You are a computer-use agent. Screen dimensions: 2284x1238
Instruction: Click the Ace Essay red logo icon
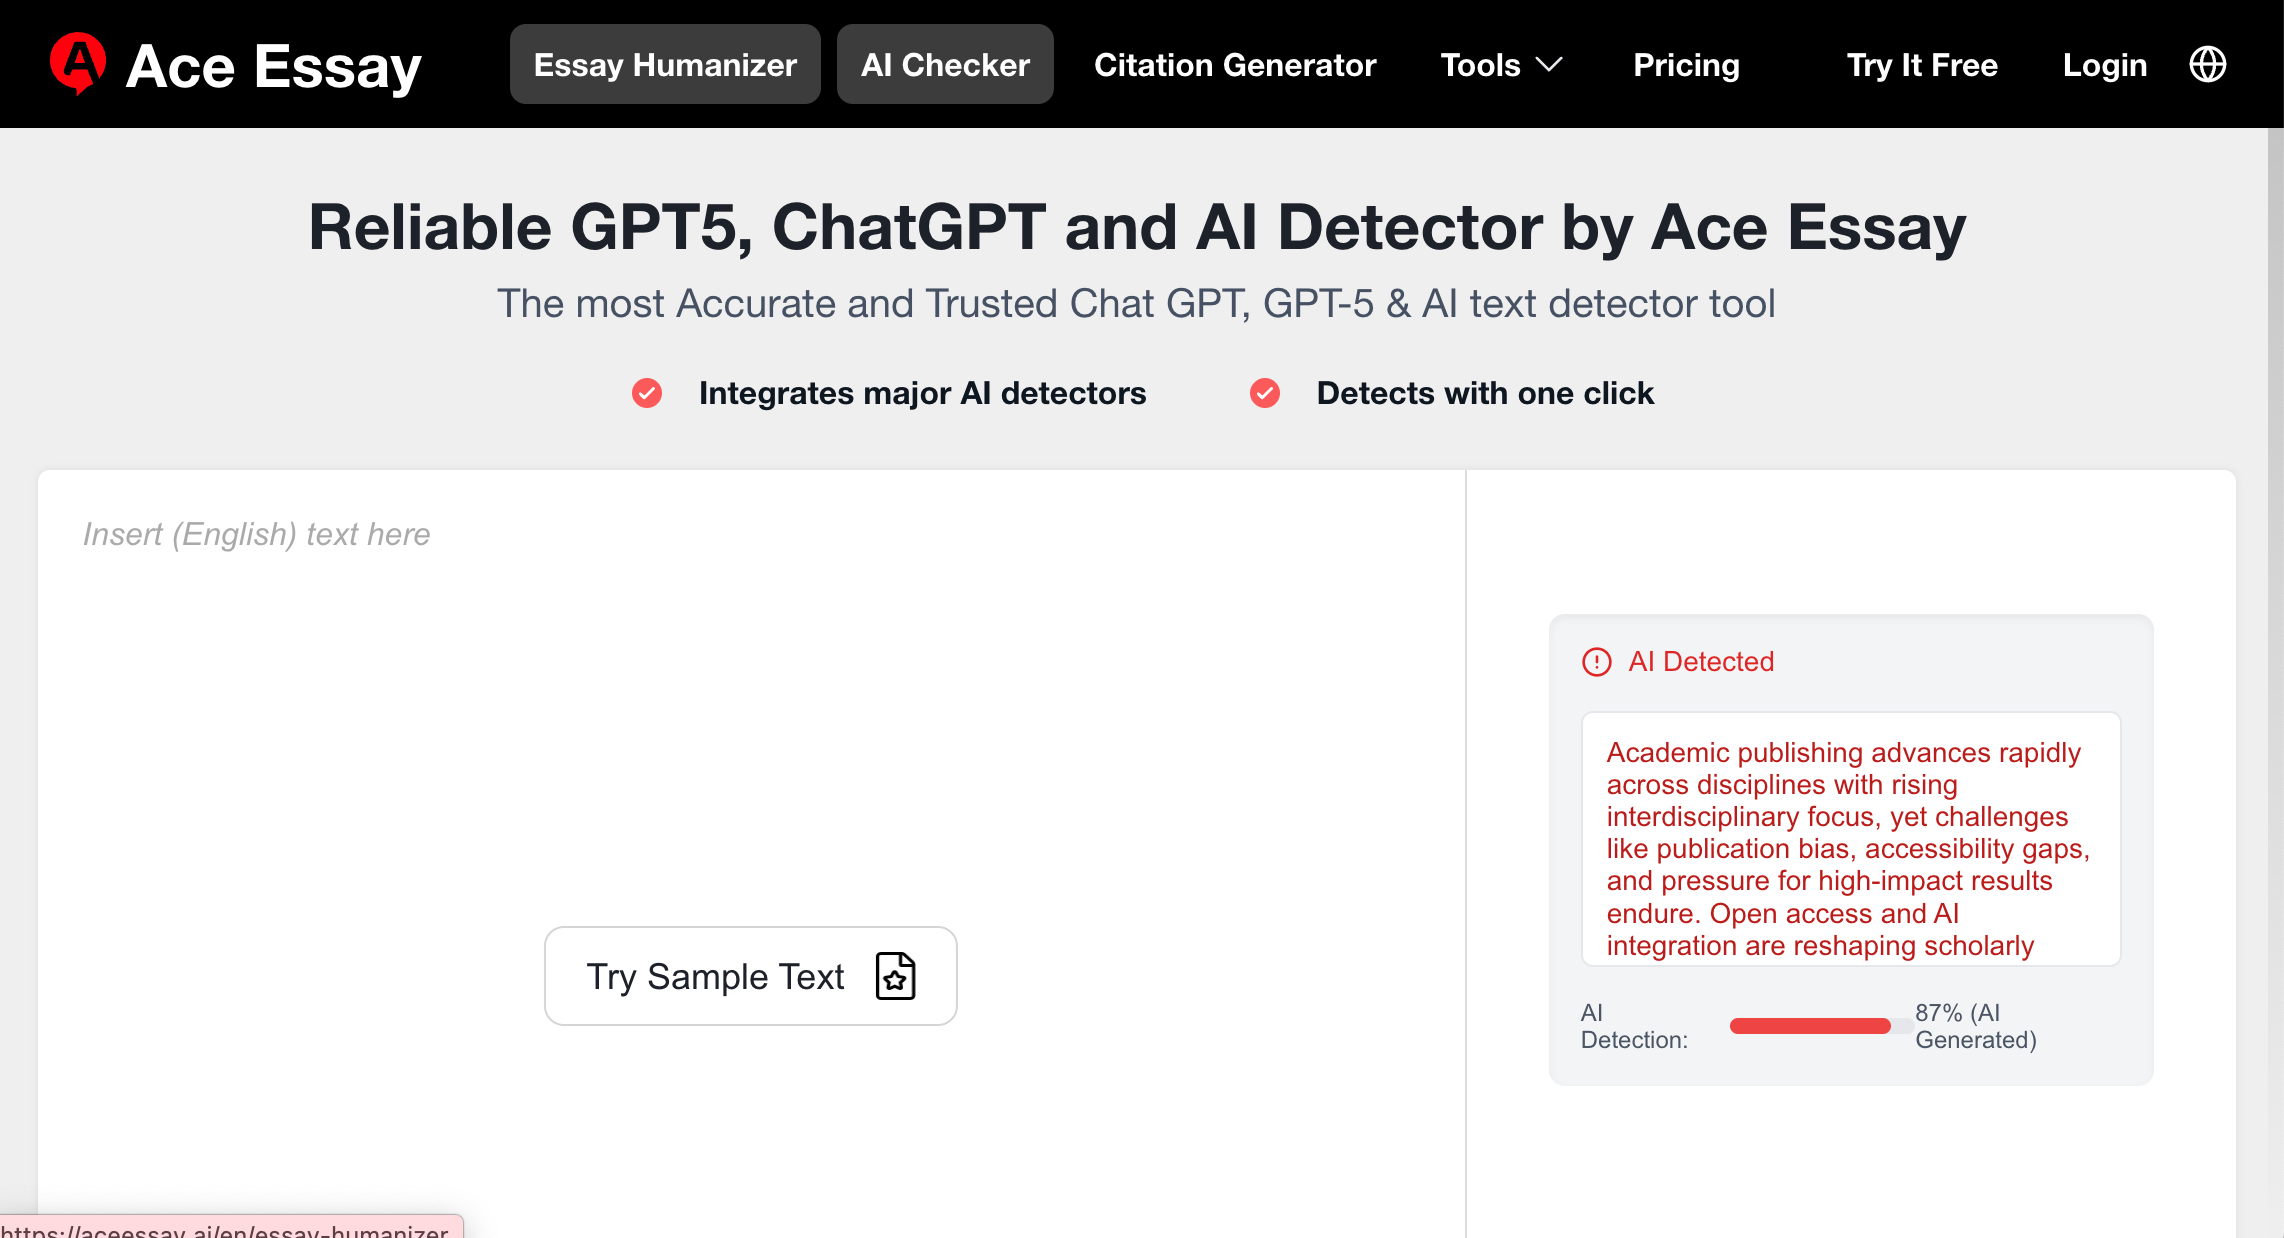pos(78,63)
